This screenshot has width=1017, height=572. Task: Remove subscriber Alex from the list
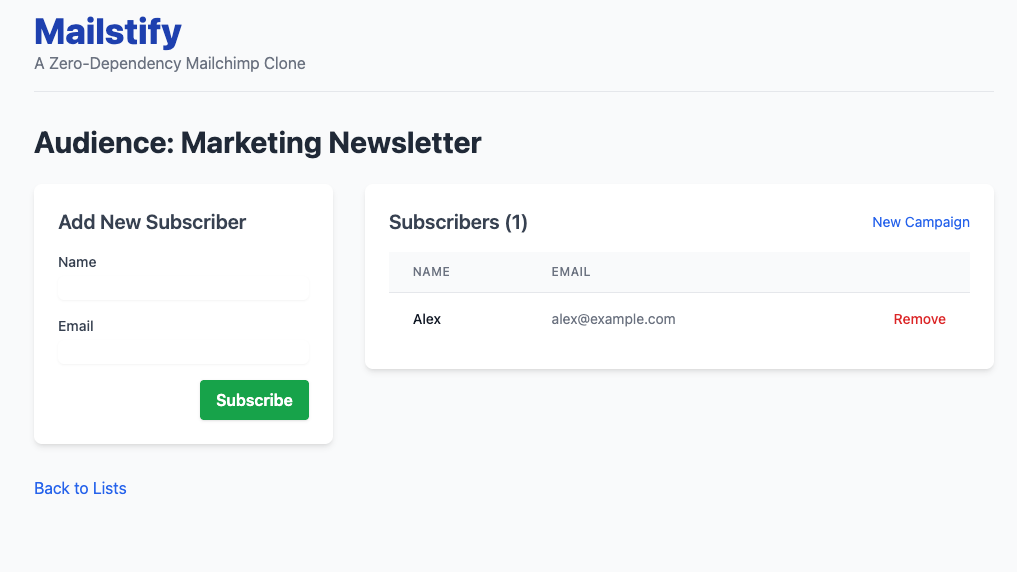pos(919,320)
